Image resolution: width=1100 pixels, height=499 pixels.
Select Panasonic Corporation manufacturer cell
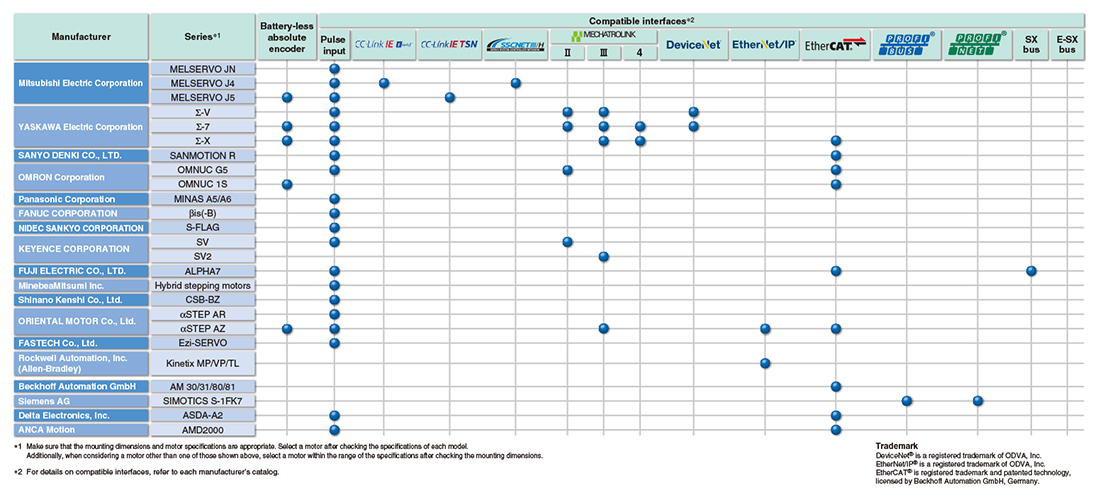pos(81,199)
